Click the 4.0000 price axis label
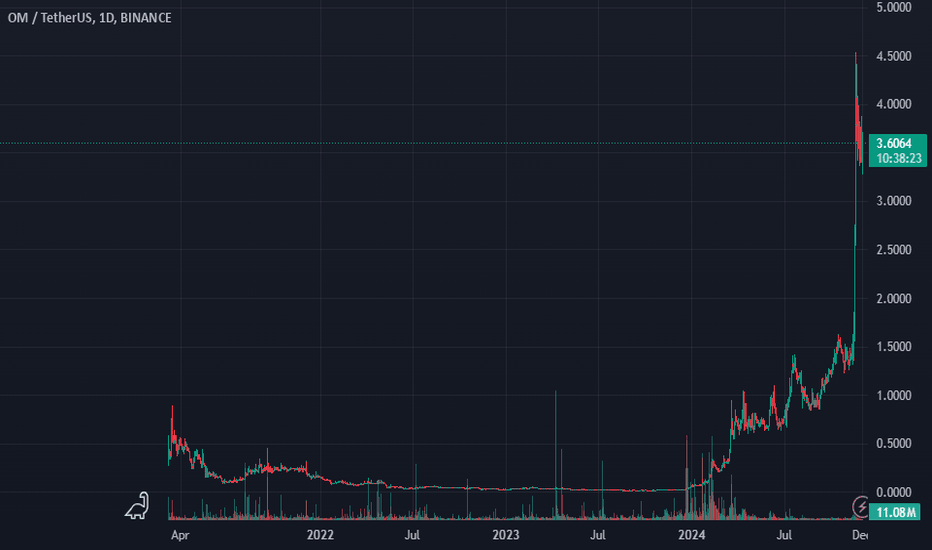 pos(894,104)
